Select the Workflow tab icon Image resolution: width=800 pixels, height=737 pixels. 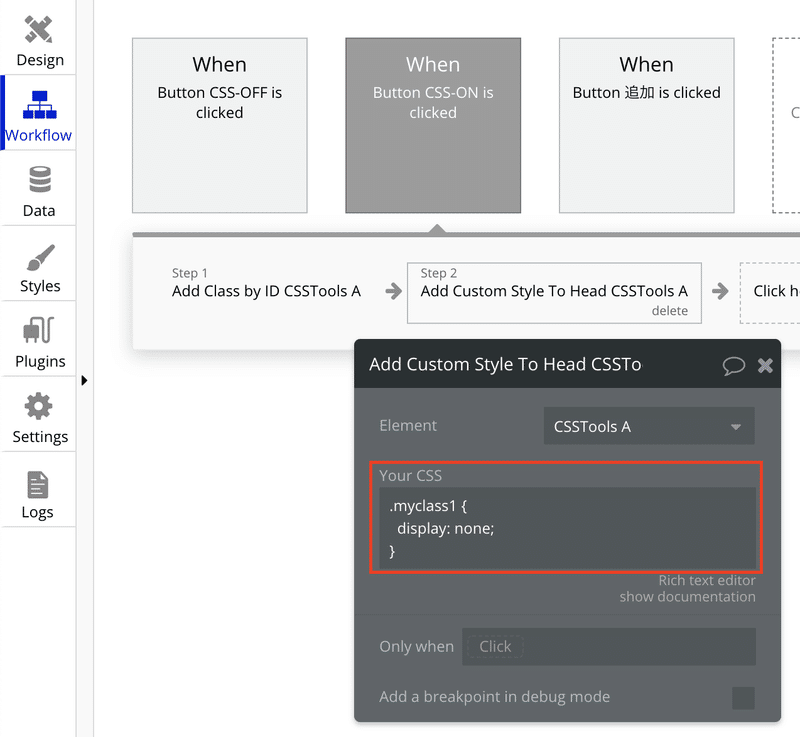coord(39,105)
